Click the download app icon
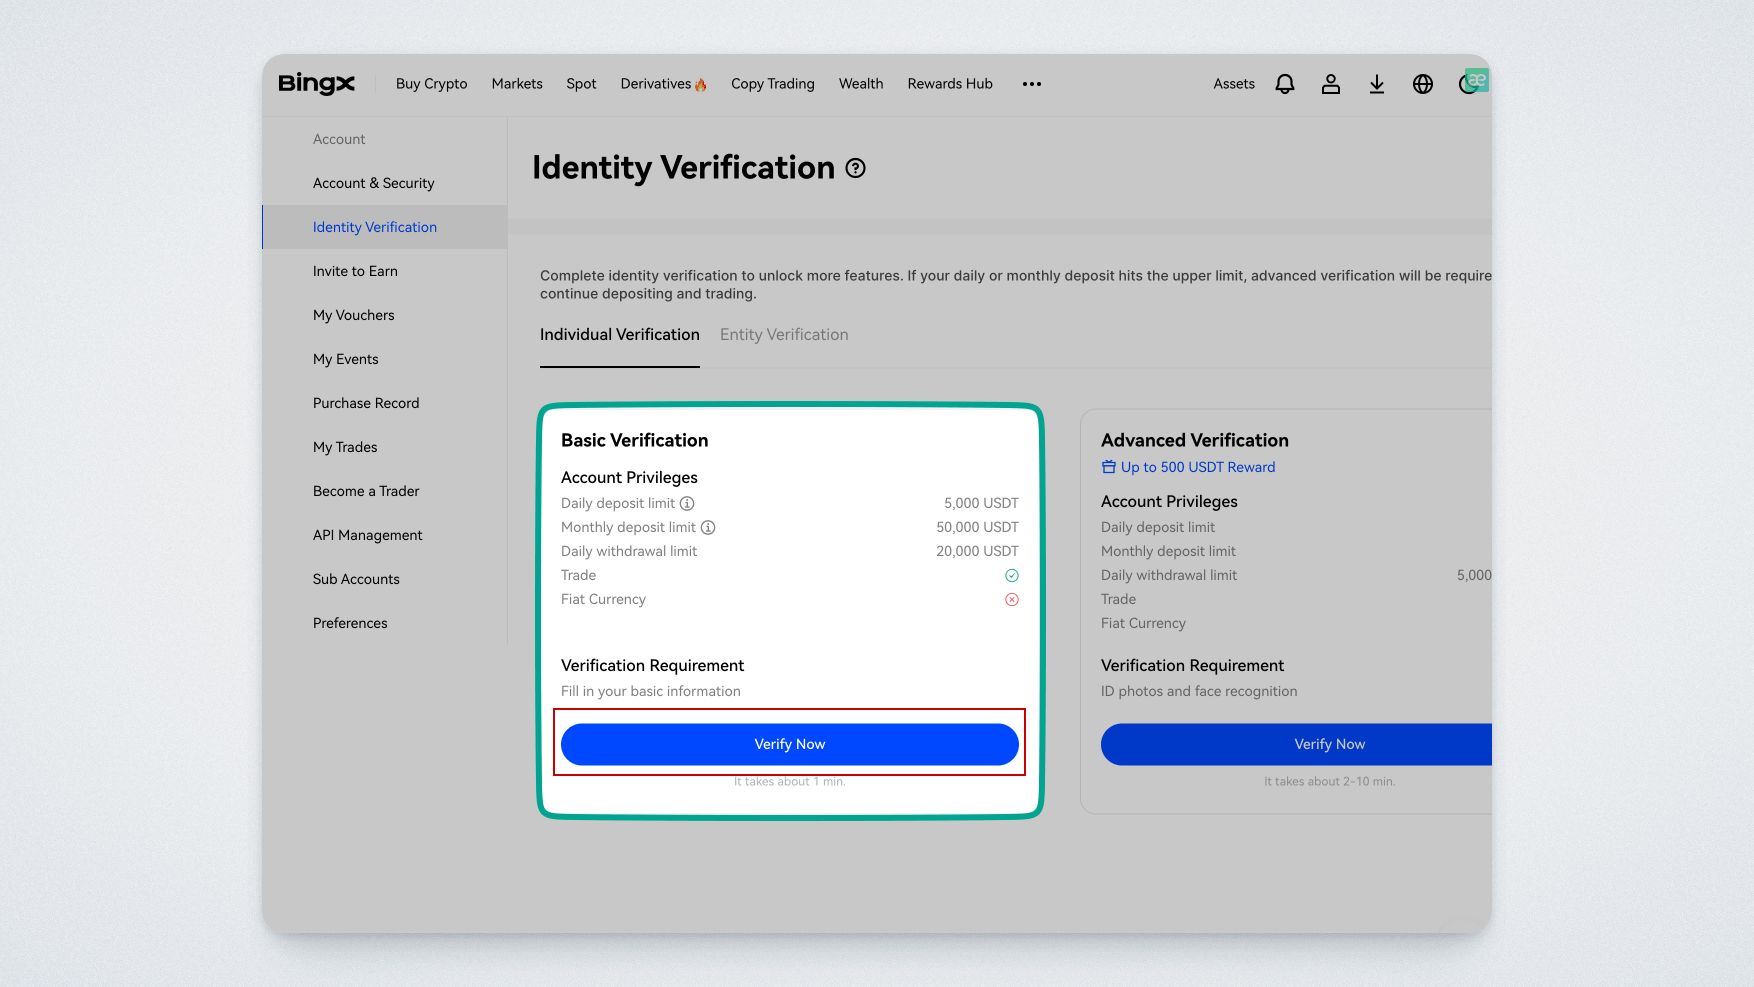 (x=1377, y=84)
